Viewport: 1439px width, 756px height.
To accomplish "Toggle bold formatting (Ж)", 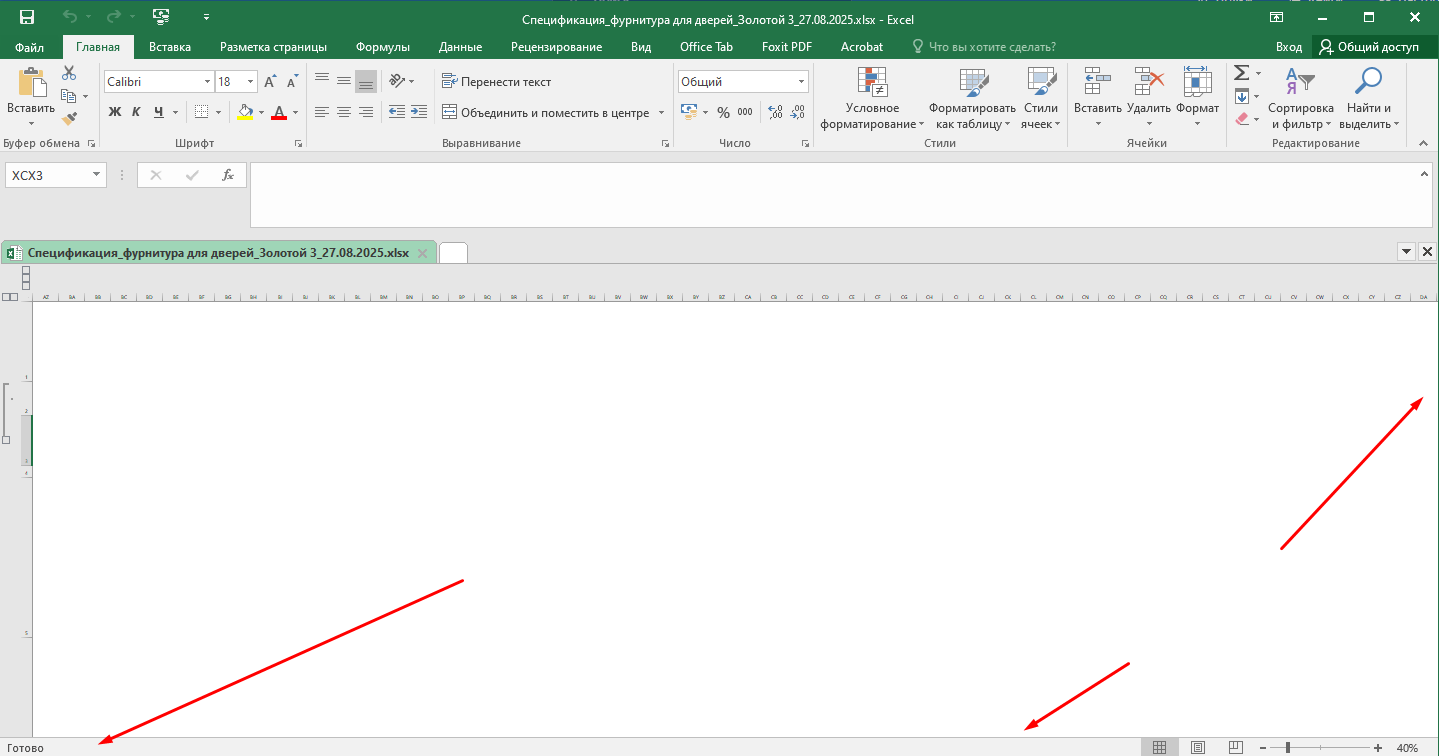I will coord(114,112).
